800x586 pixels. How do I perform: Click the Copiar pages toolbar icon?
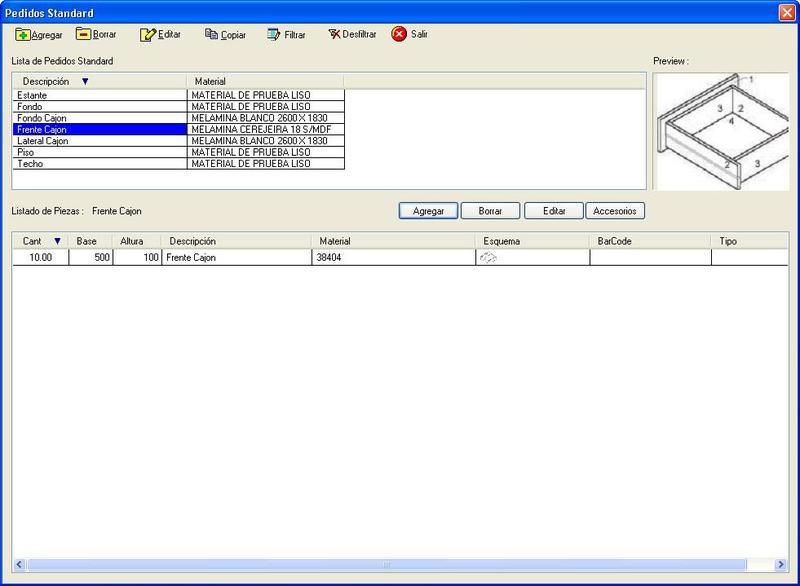point(211,34)
